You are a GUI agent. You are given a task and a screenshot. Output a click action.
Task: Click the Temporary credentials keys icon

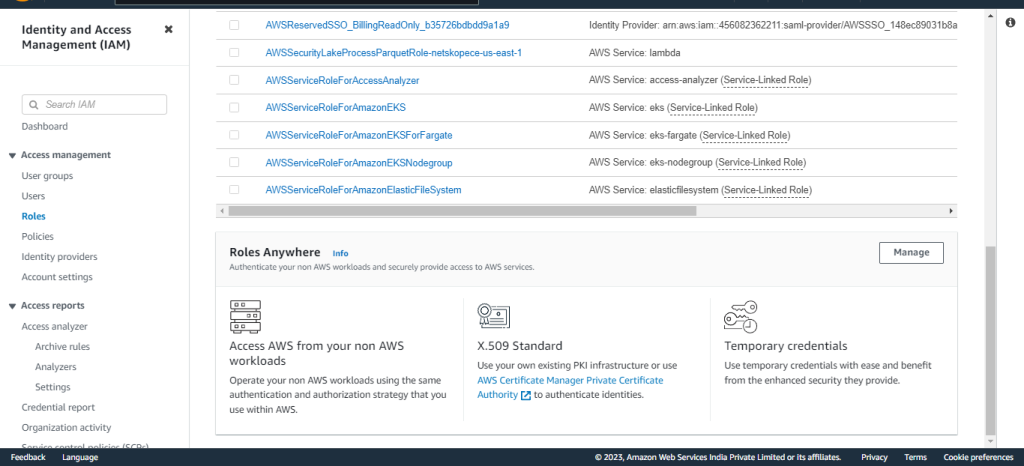[x=741, y=317]
